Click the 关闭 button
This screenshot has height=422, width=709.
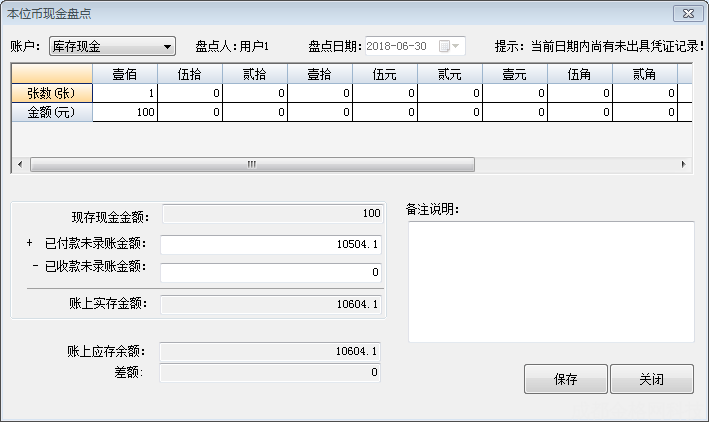coord(652,380)
